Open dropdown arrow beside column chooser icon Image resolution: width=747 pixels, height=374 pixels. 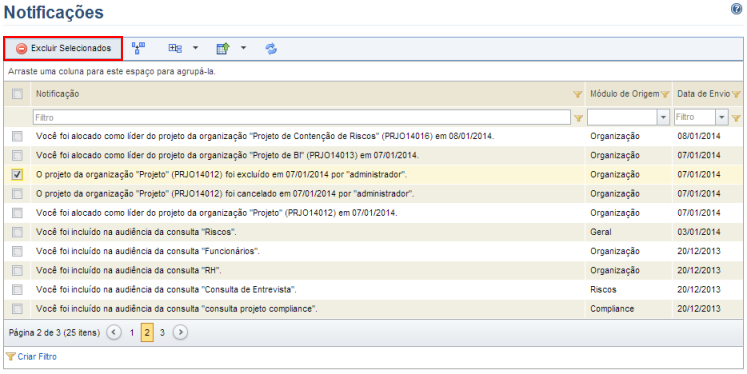[x=195, y=48]
